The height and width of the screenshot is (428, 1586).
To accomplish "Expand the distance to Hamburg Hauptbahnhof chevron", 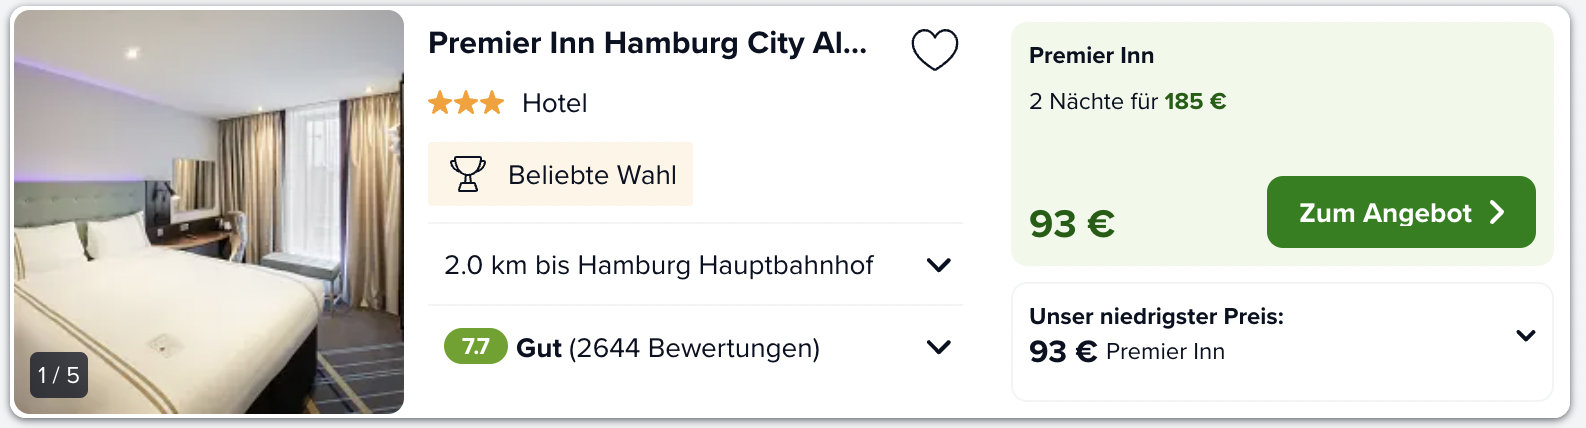I will coord(938,265).
